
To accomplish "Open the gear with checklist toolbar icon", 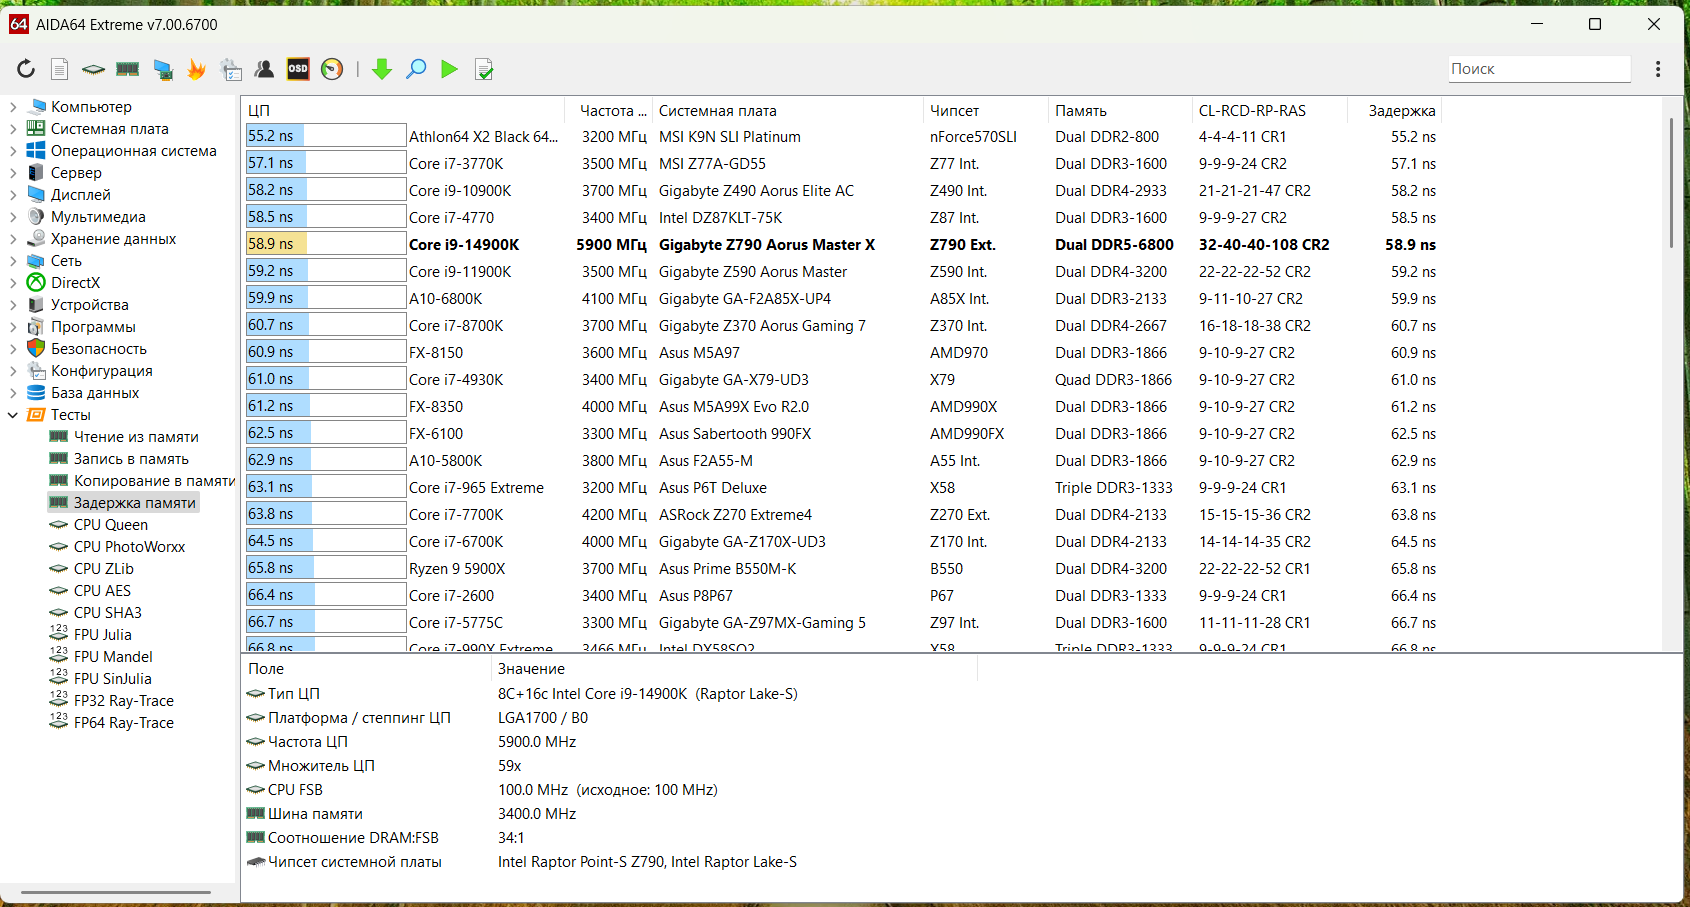I will click(x=231, y=69).
